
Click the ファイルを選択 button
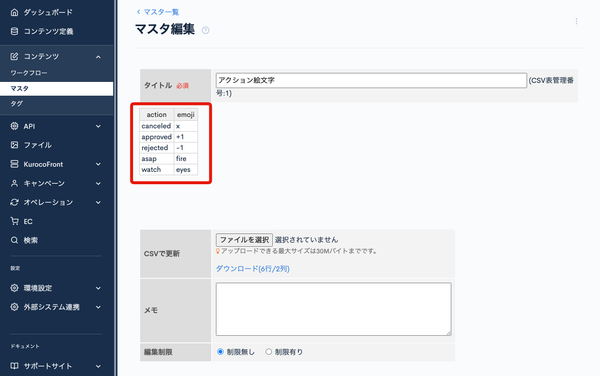244,240
